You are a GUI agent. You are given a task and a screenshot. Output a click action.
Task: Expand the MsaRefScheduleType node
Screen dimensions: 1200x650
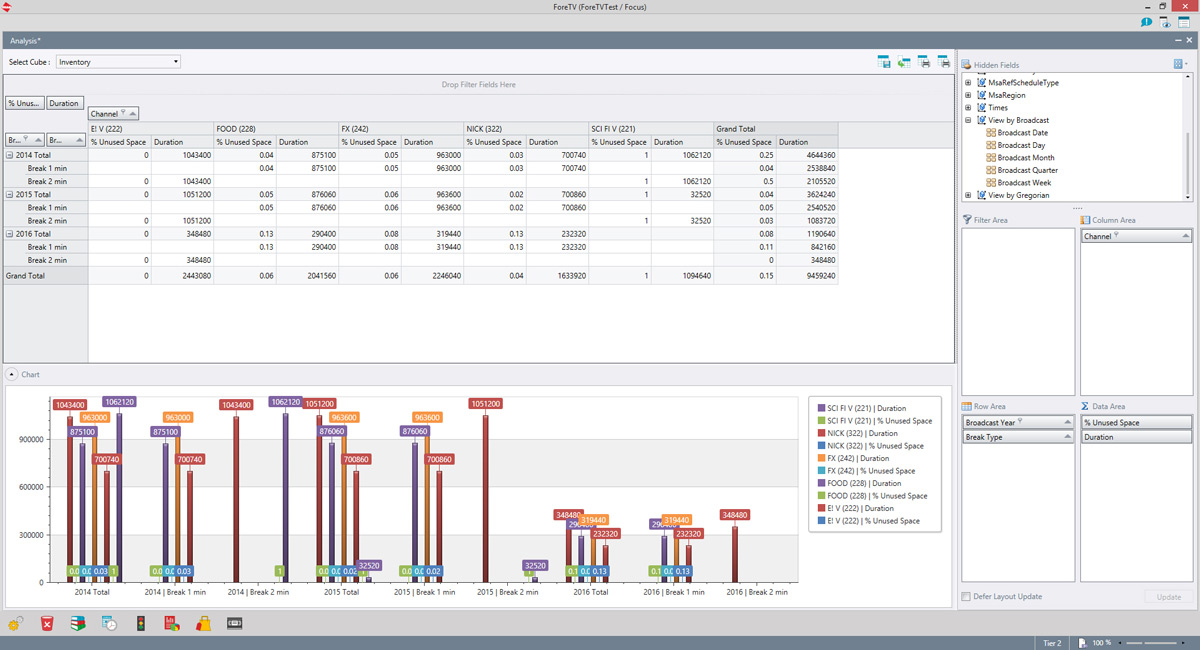click(x=967, y=83)
